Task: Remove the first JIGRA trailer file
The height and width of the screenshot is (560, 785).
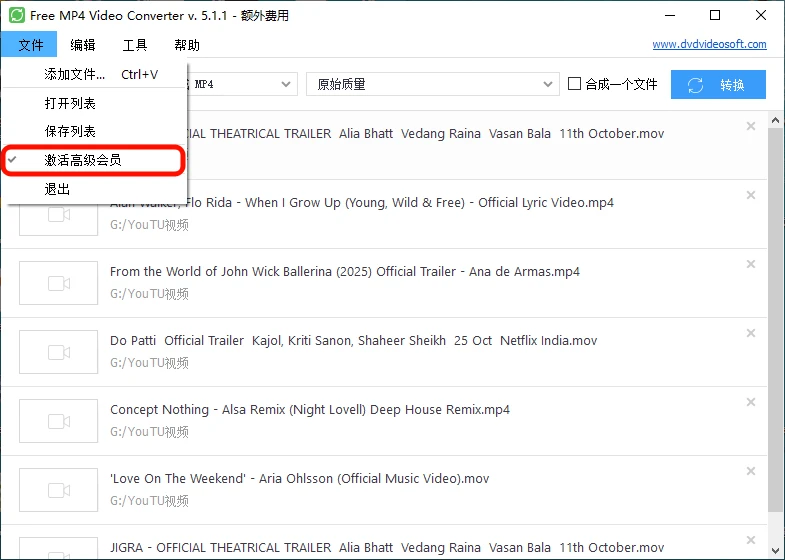Action: (750, 126)
